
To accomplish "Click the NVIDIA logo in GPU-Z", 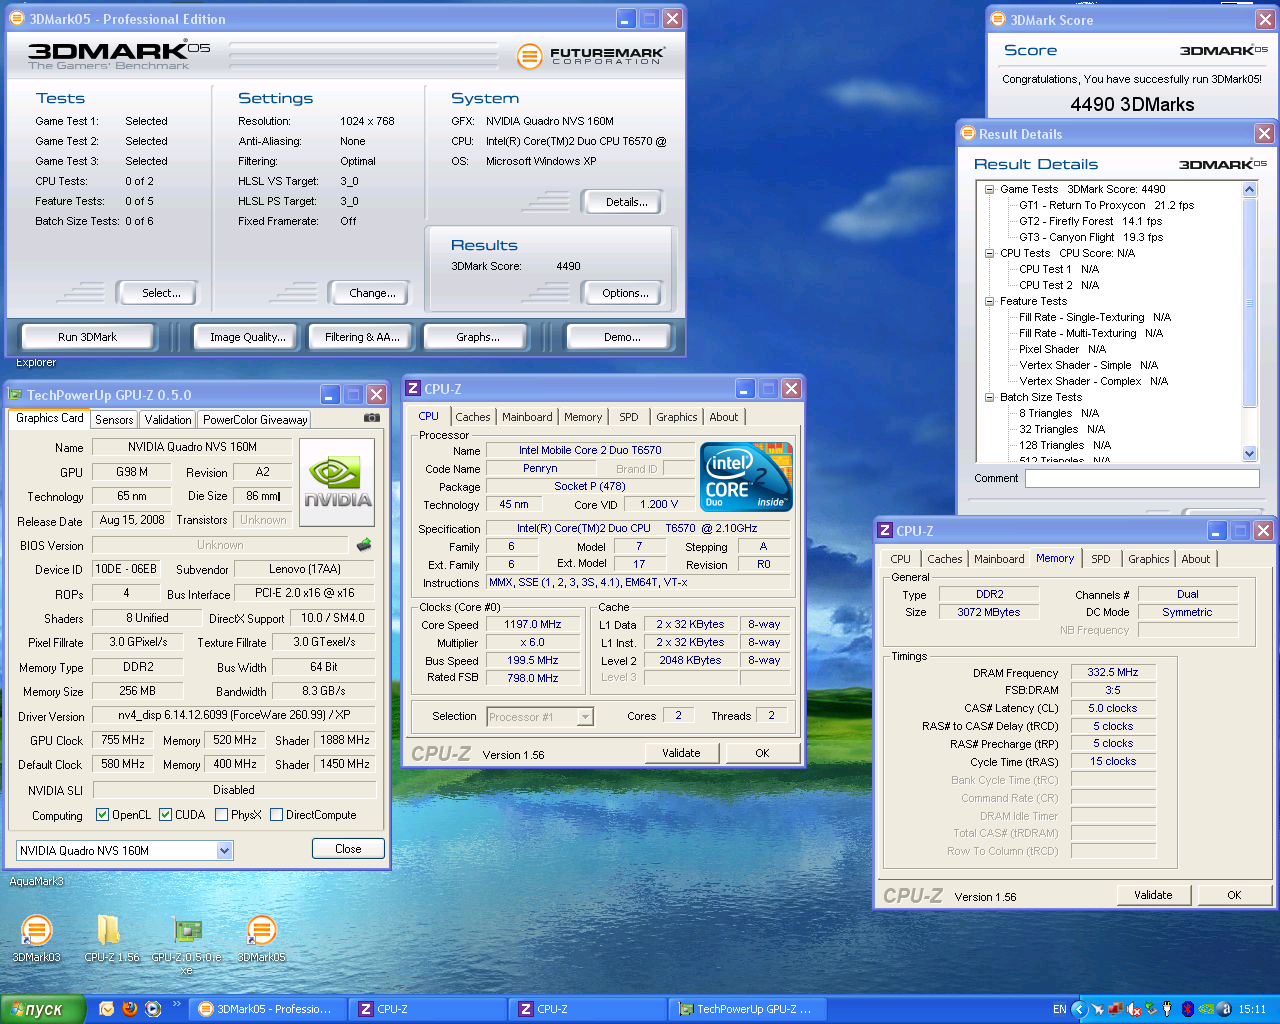I will [x=337, y=482].
